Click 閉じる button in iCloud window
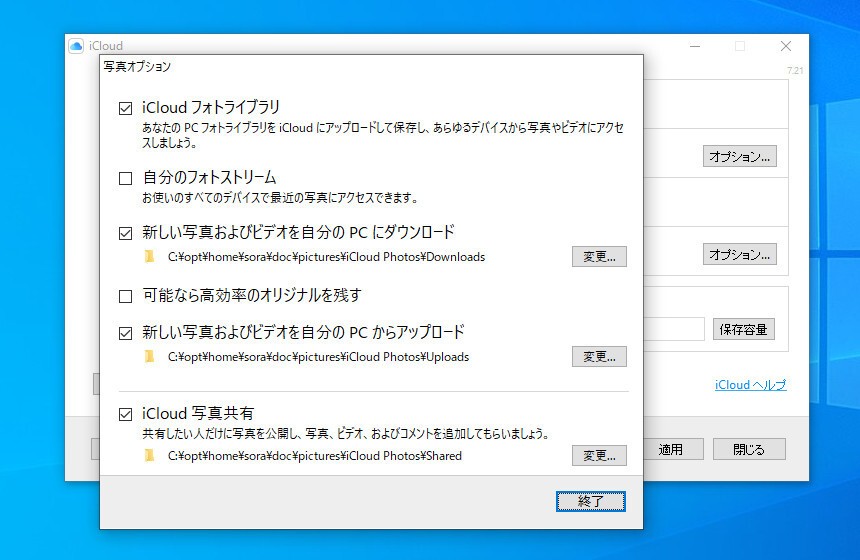The image size is (860, 560). tap(749, 449)
